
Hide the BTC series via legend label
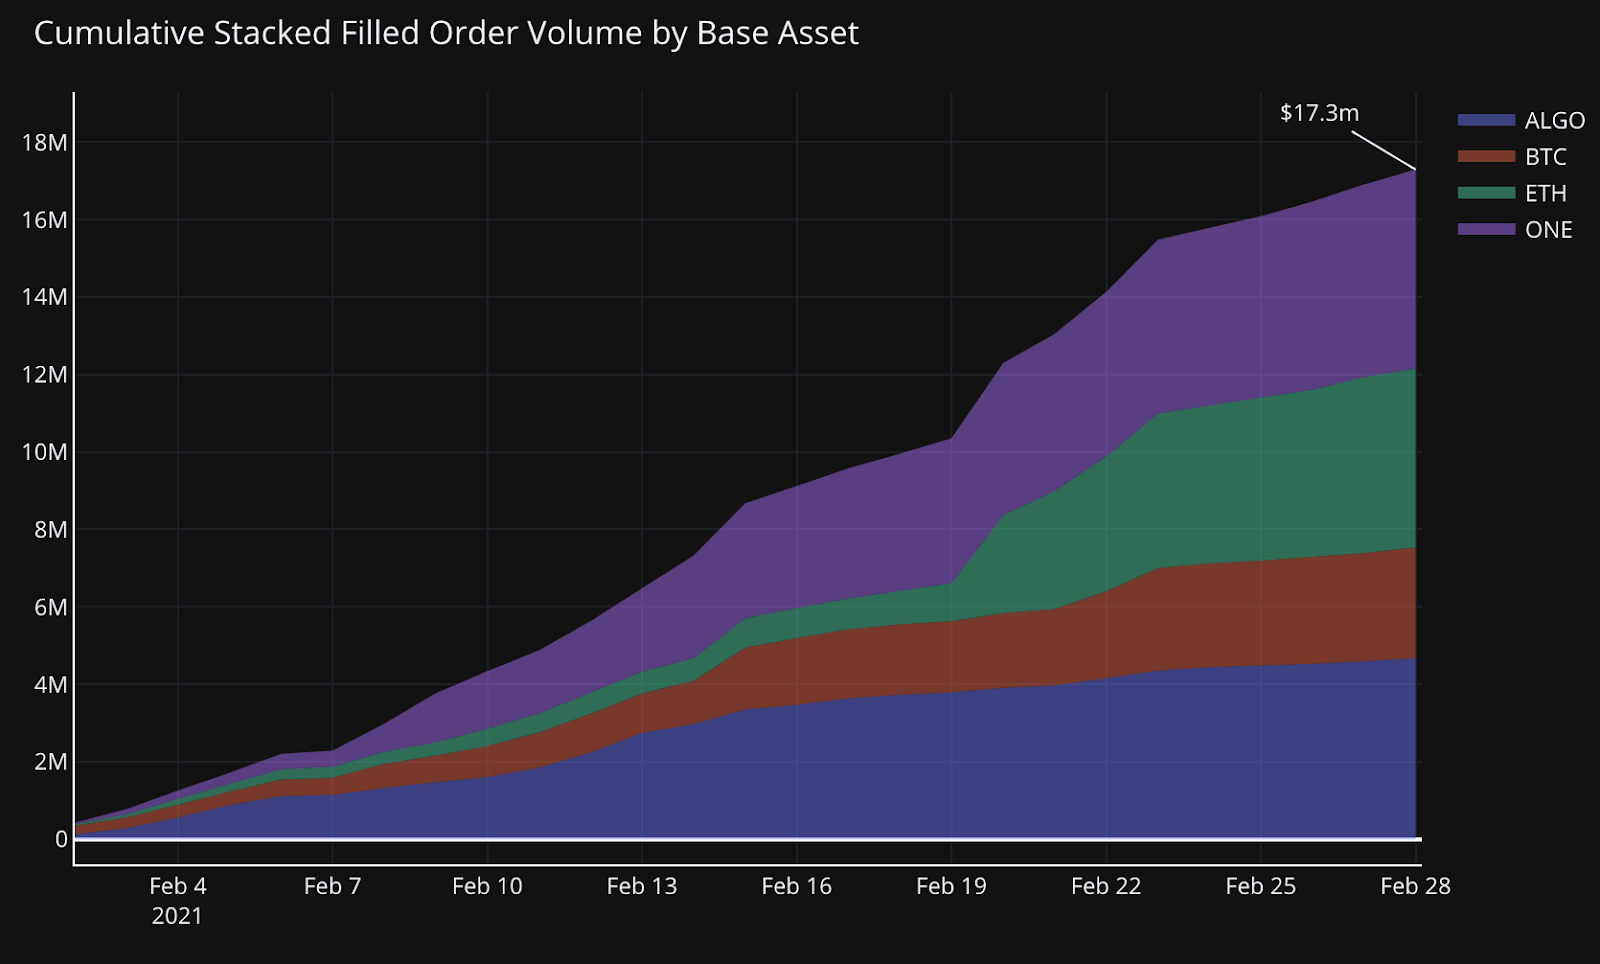click(x=1545, y=157)
